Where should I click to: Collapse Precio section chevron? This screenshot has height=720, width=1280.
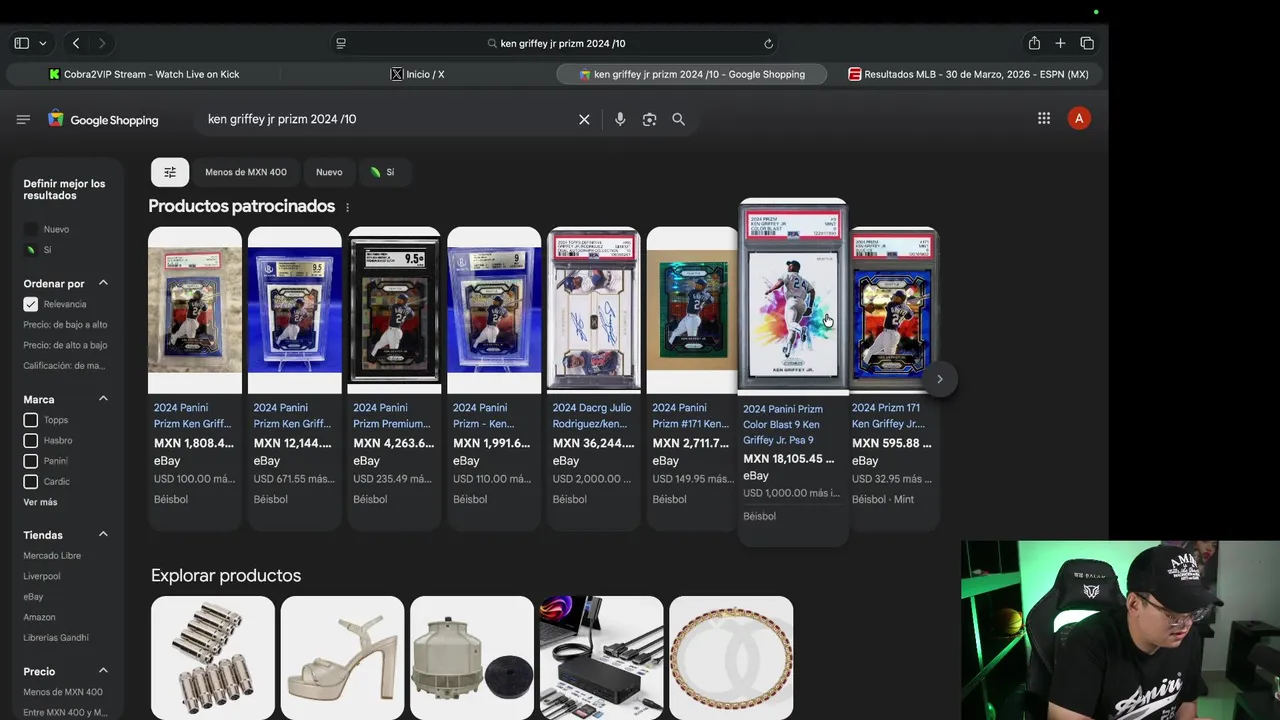pos(103,671)
